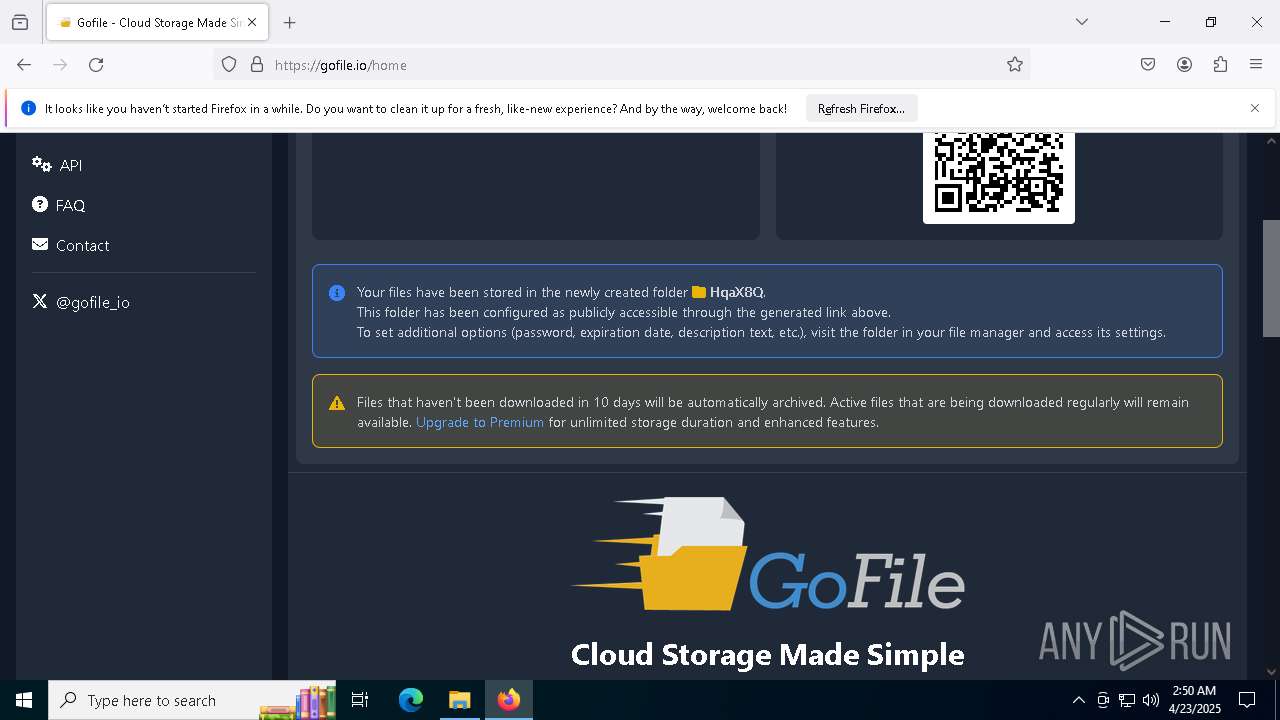1280x720 pixels.
Task: Click the FAQ question mark icon
Action: point(40,204)
